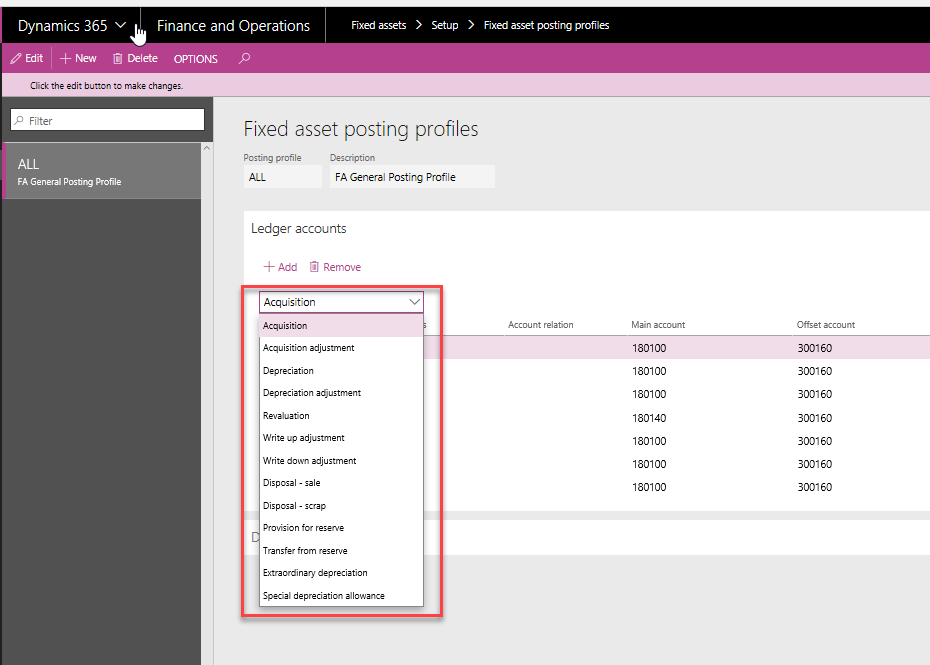Screen dimensions: 930x665
Task: Click the Description field value
Action: (412, 177)
